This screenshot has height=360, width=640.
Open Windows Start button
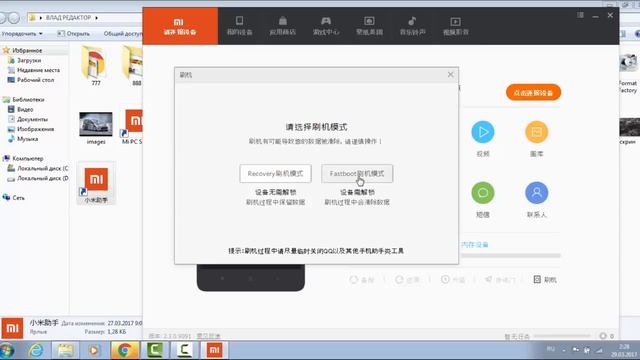[7, 350]
